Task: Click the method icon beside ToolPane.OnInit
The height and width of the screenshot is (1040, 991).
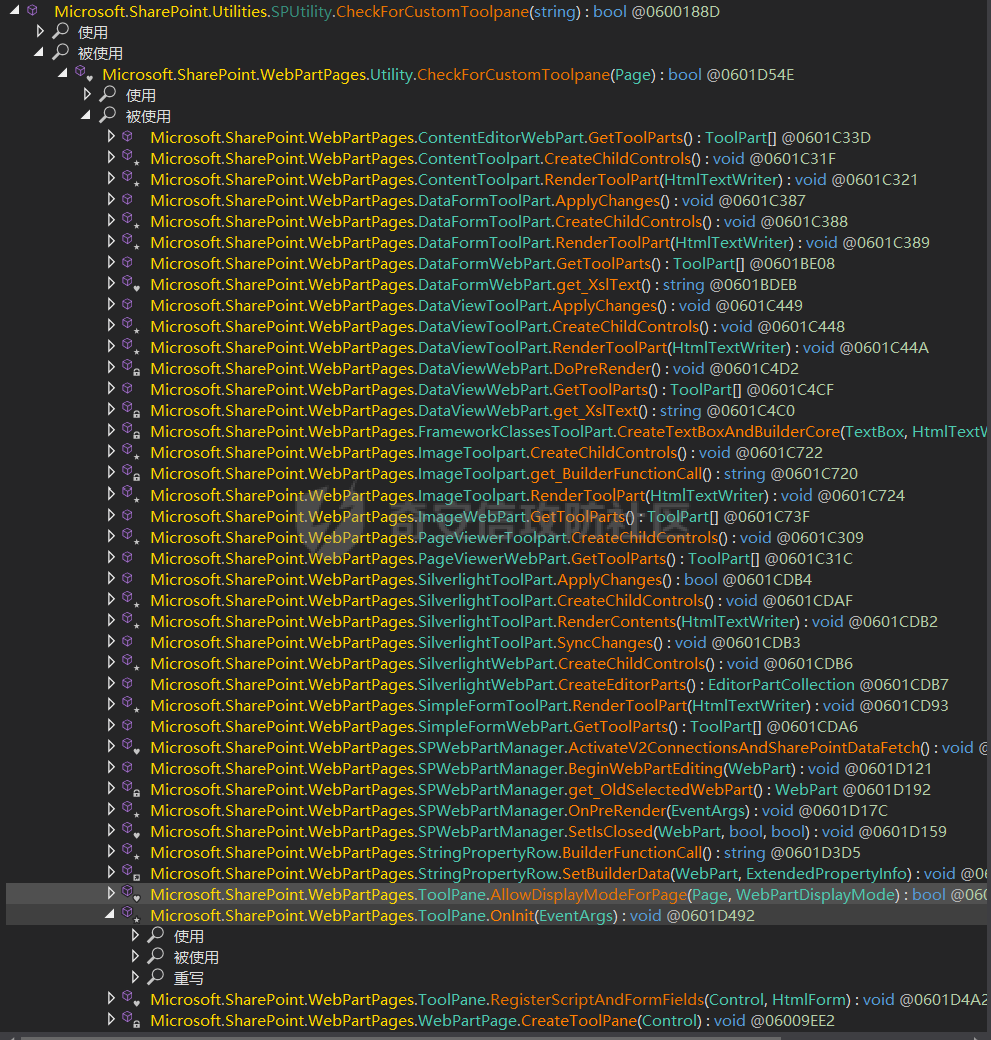Action: click(x=128, y=915)
